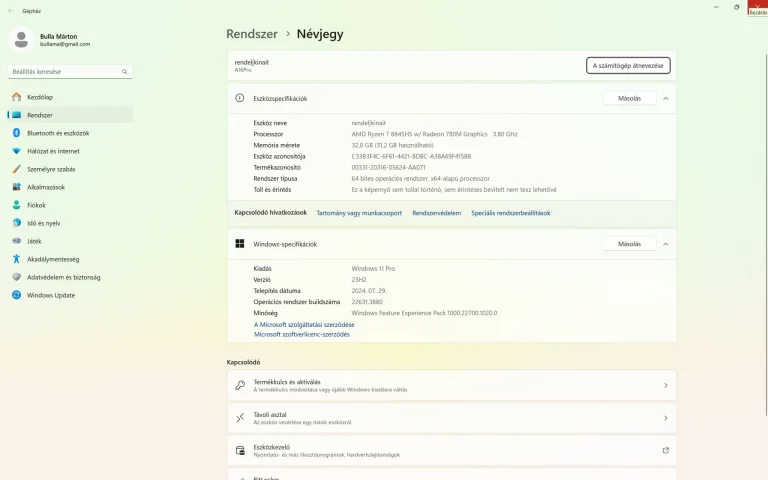The height and width of the screenshot is (480, 768).
Task: Click A számítógép átnevezése button
Action: pos(628,66)
